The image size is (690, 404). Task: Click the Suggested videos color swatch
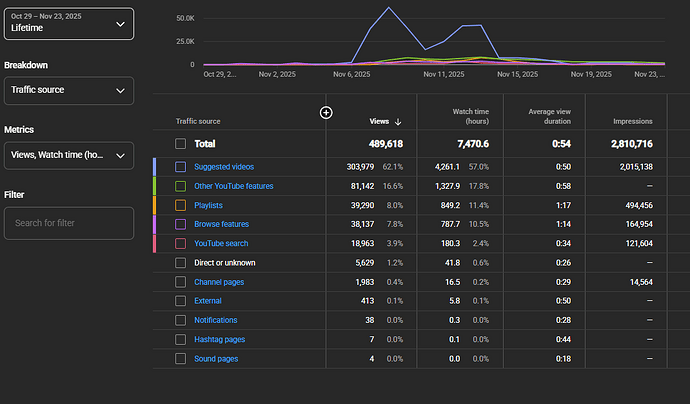[156, 167]
